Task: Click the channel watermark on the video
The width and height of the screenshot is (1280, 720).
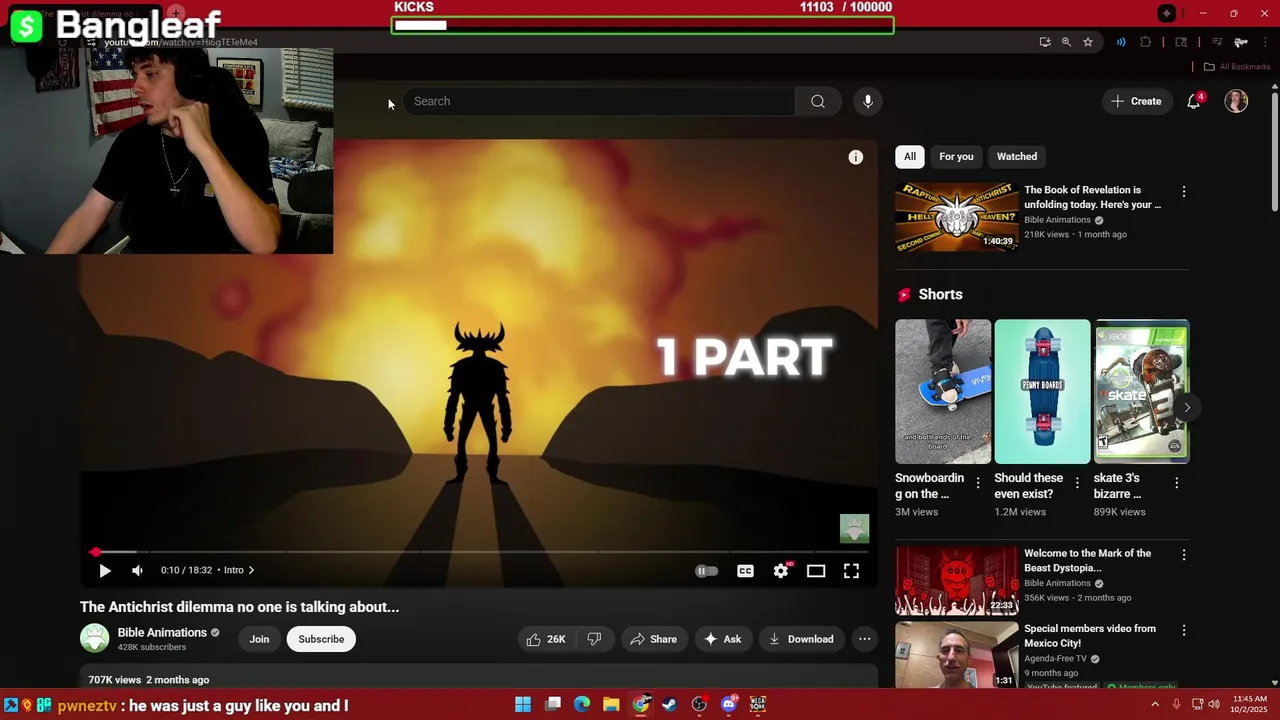Action: (854, 528)
